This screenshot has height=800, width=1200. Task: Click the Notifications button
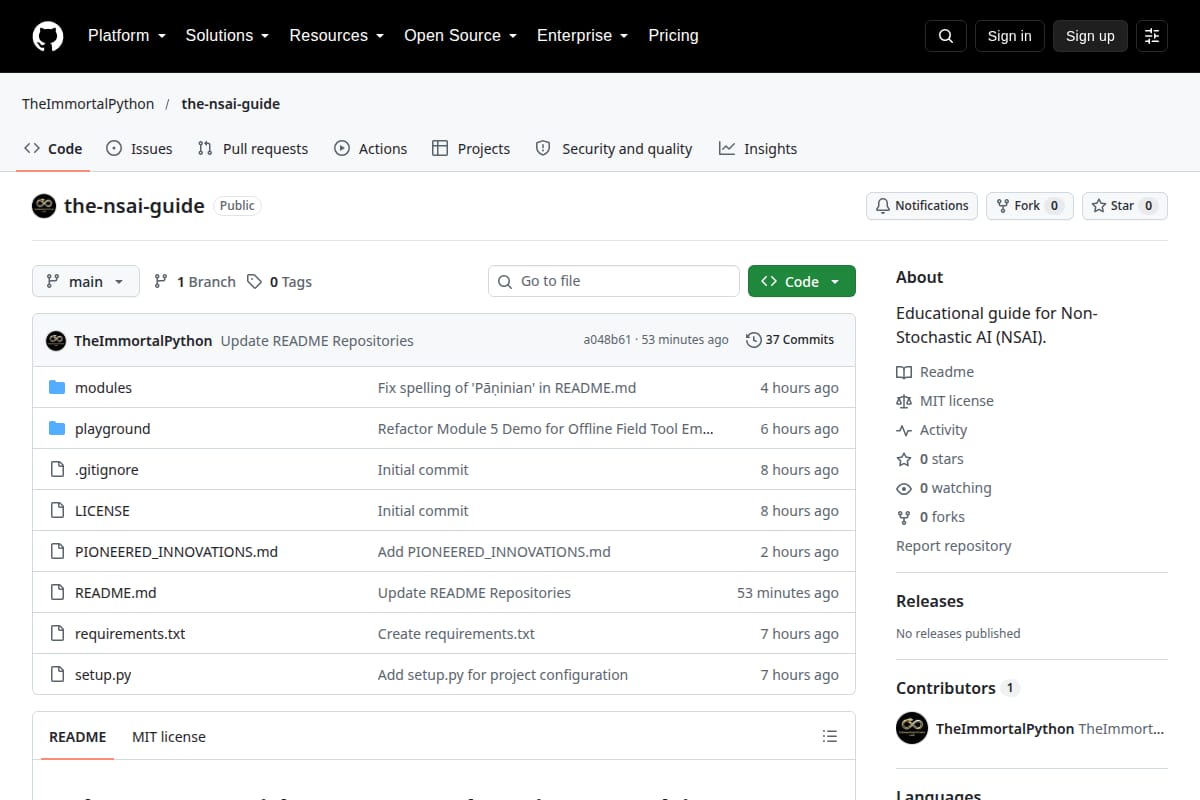922,206
